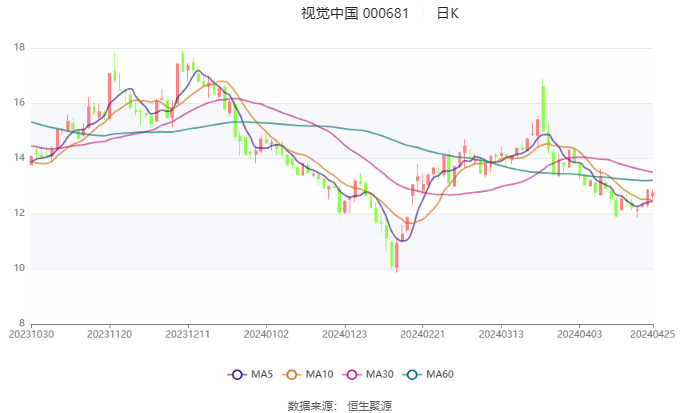This screenshot has width=680, height=413.
Task: Click the x-axis date label 20231211
Action: (x=188, y=334)
